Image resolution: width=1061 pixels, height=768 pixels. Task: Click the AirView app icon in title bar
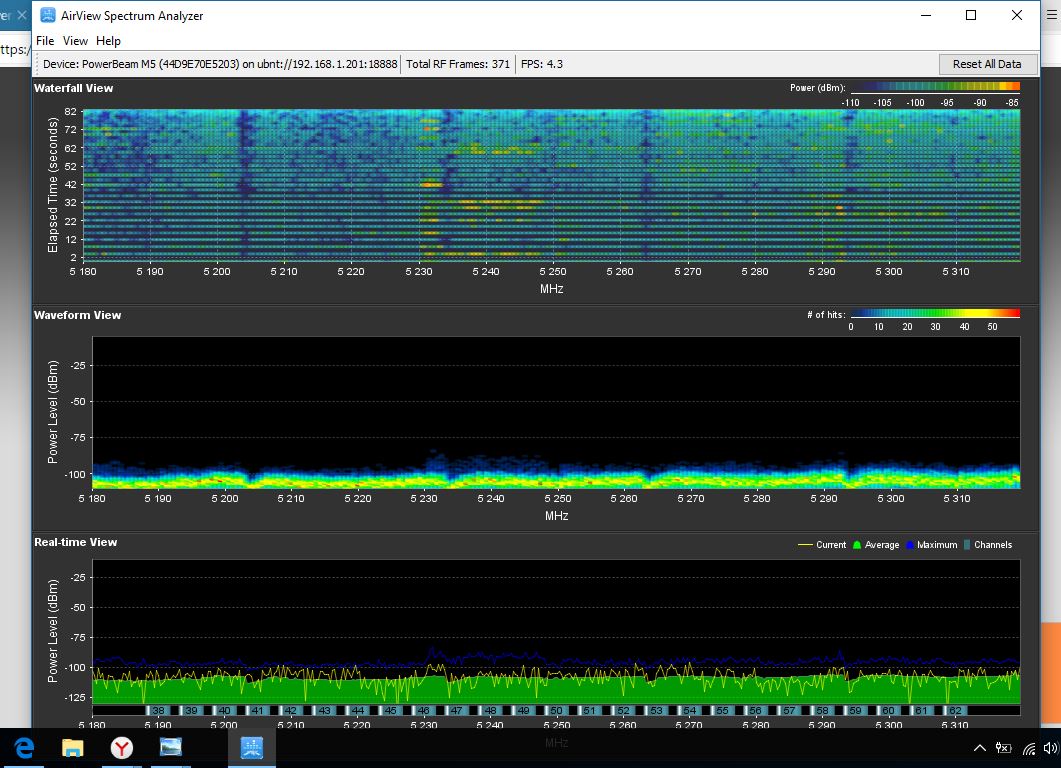pos(47,15)
